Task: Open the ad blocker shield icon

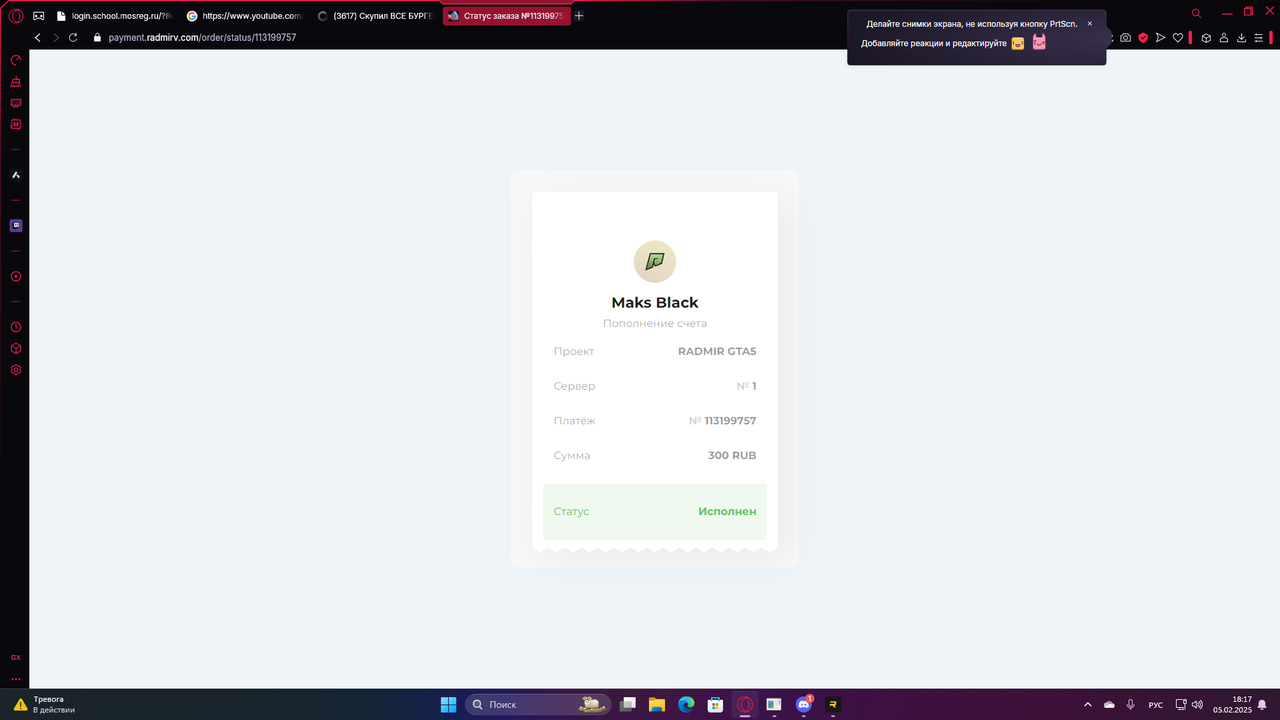Action: (1143, 37)
